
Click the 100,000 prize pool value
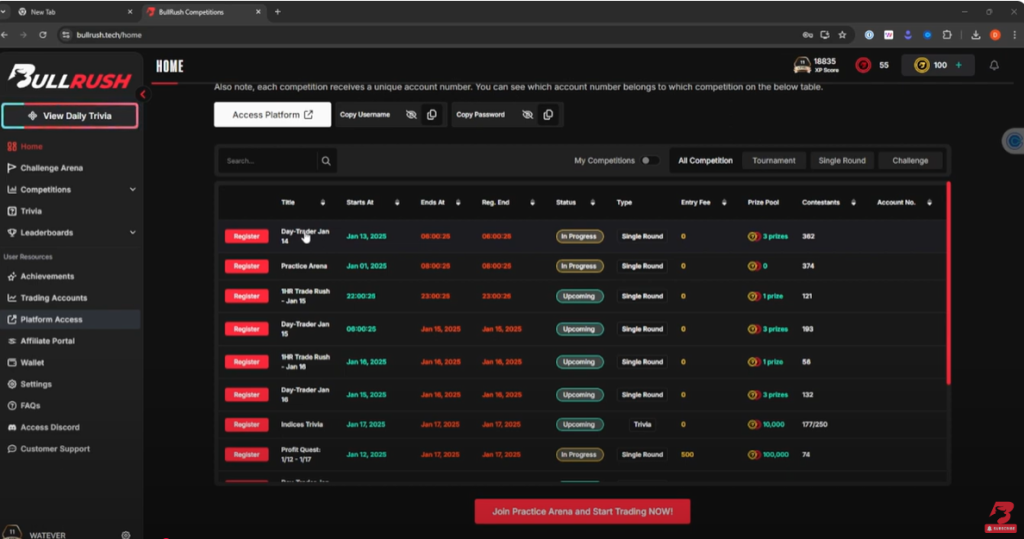[775, 455]
